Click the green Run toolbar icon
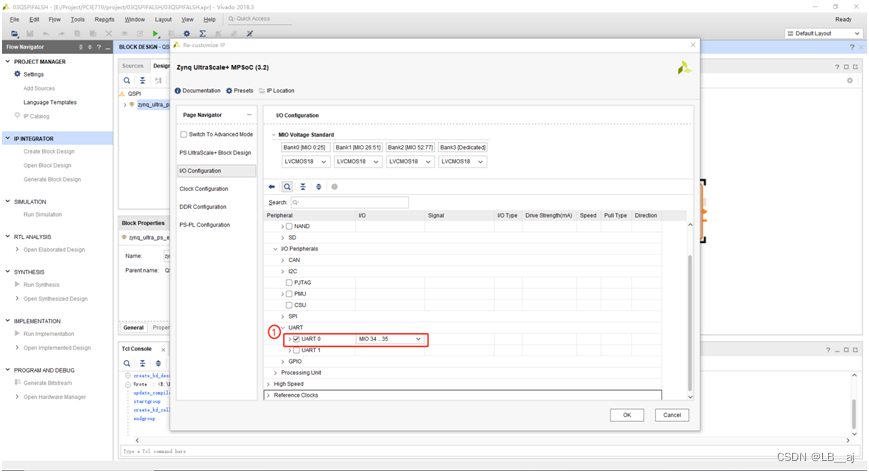 point(156,34)
